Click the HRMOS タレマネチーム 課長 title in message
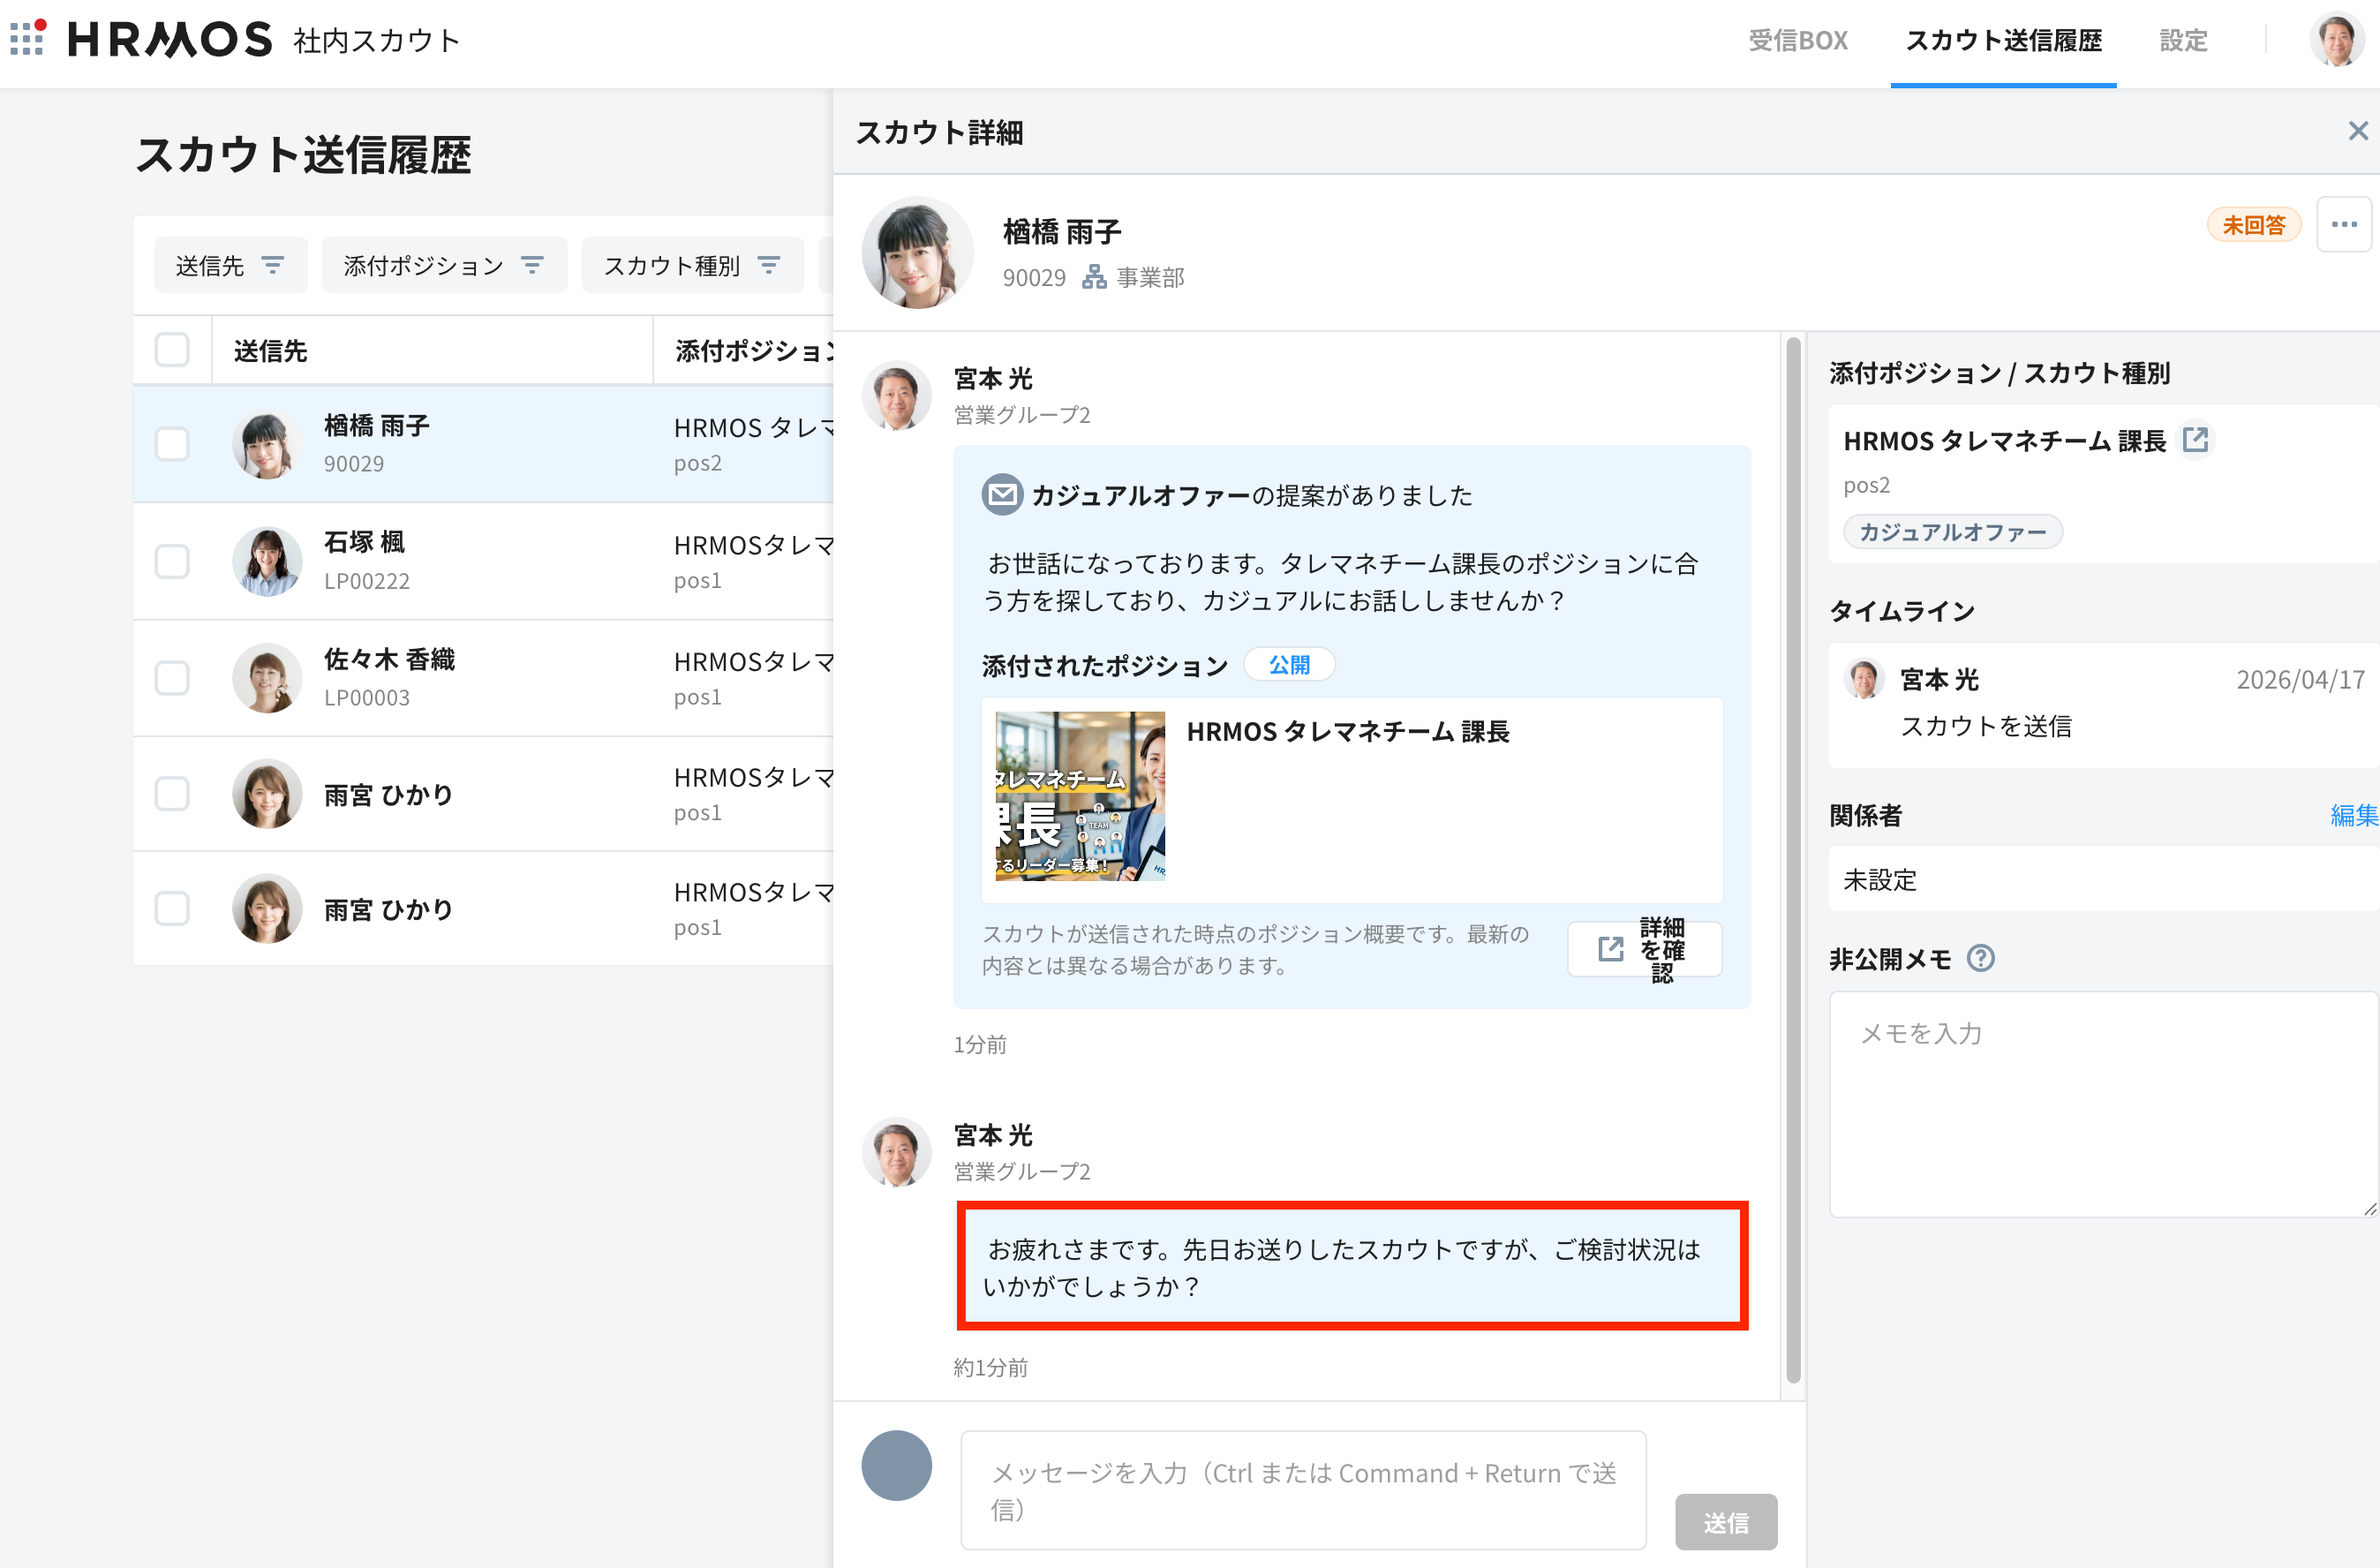 click(1348, 732)
